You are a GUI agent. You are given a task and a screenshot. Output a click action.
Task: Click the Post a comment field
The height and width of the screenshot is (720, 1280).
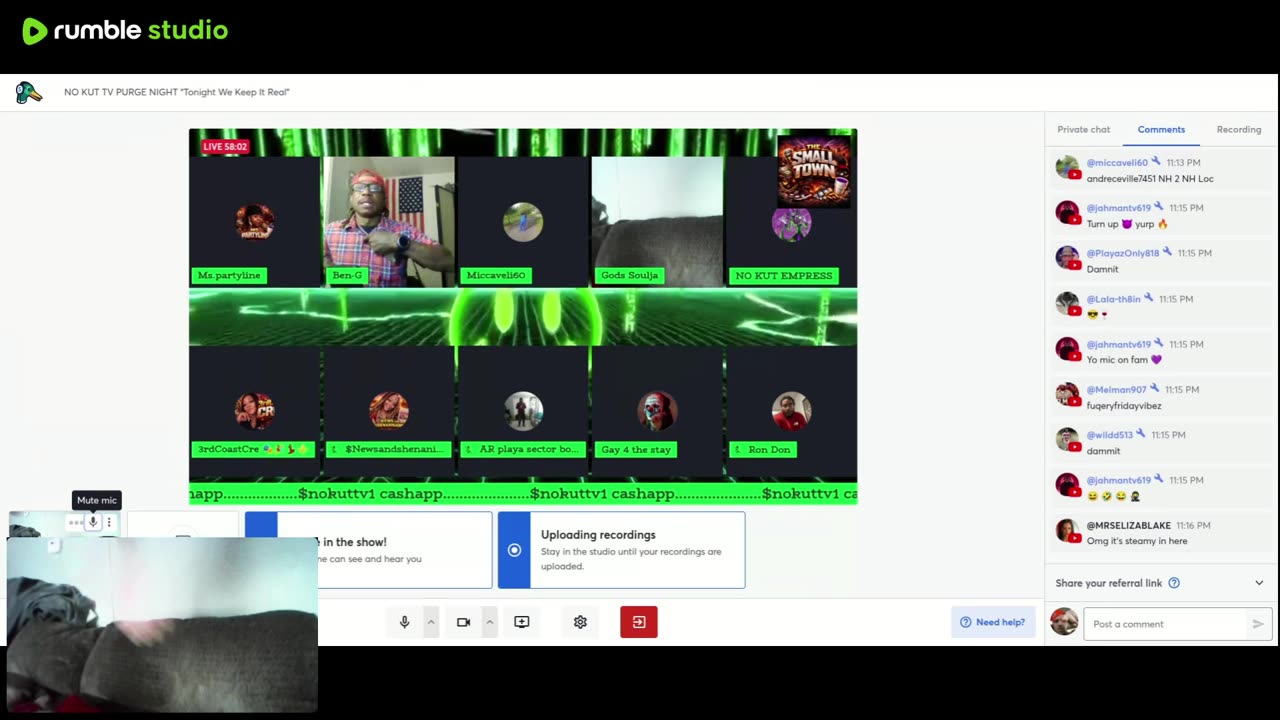click(x=1167, y=624)
